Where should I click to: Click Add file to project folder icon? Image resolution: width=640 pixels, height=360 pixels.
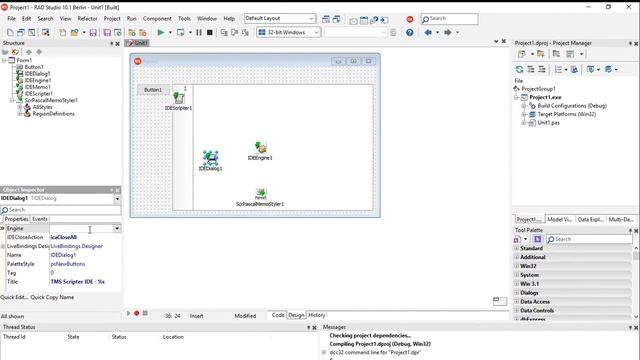[x=132, y=32]
